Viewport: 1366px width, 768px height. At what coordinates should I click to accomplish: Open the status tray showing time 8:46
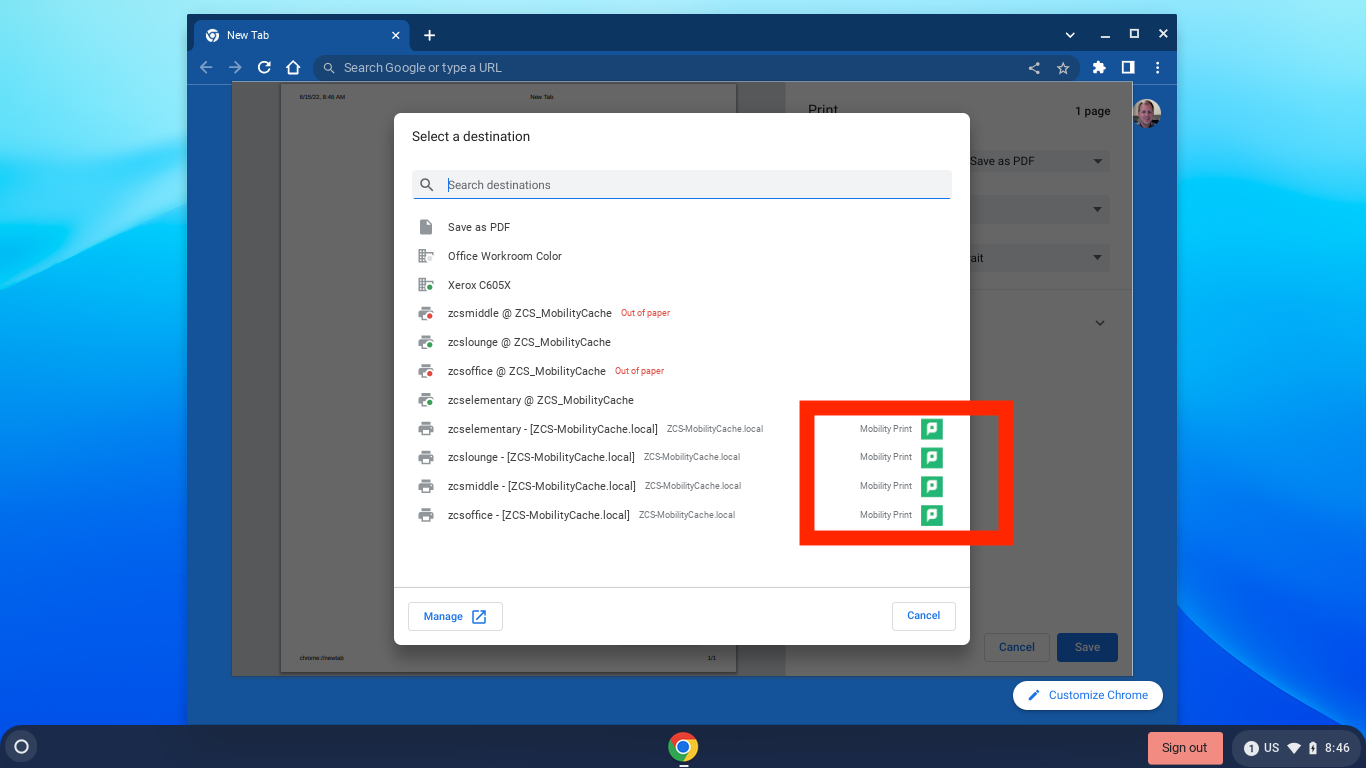tap(1297, 748)
